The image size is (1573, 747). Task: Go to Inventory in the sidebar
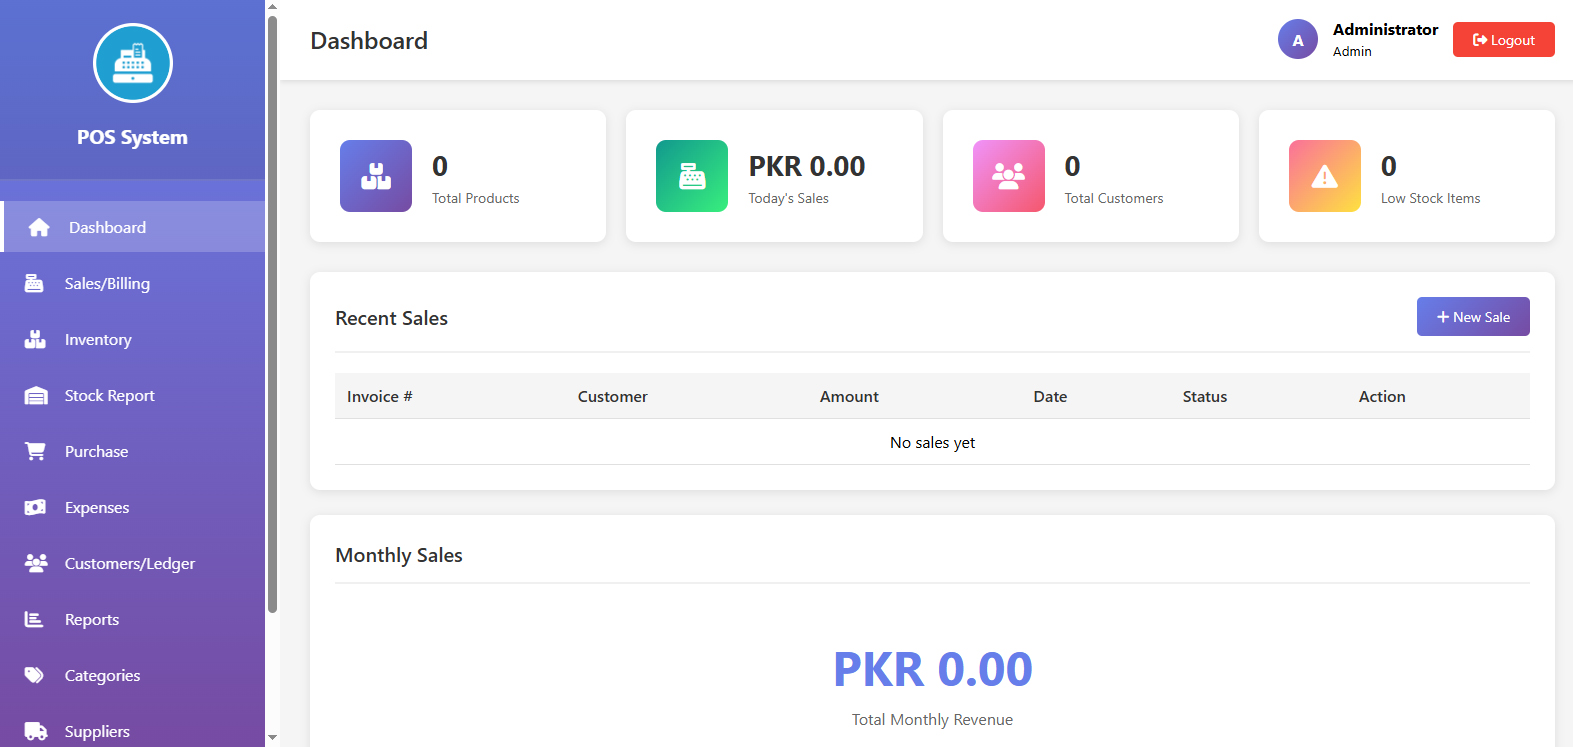98,339
